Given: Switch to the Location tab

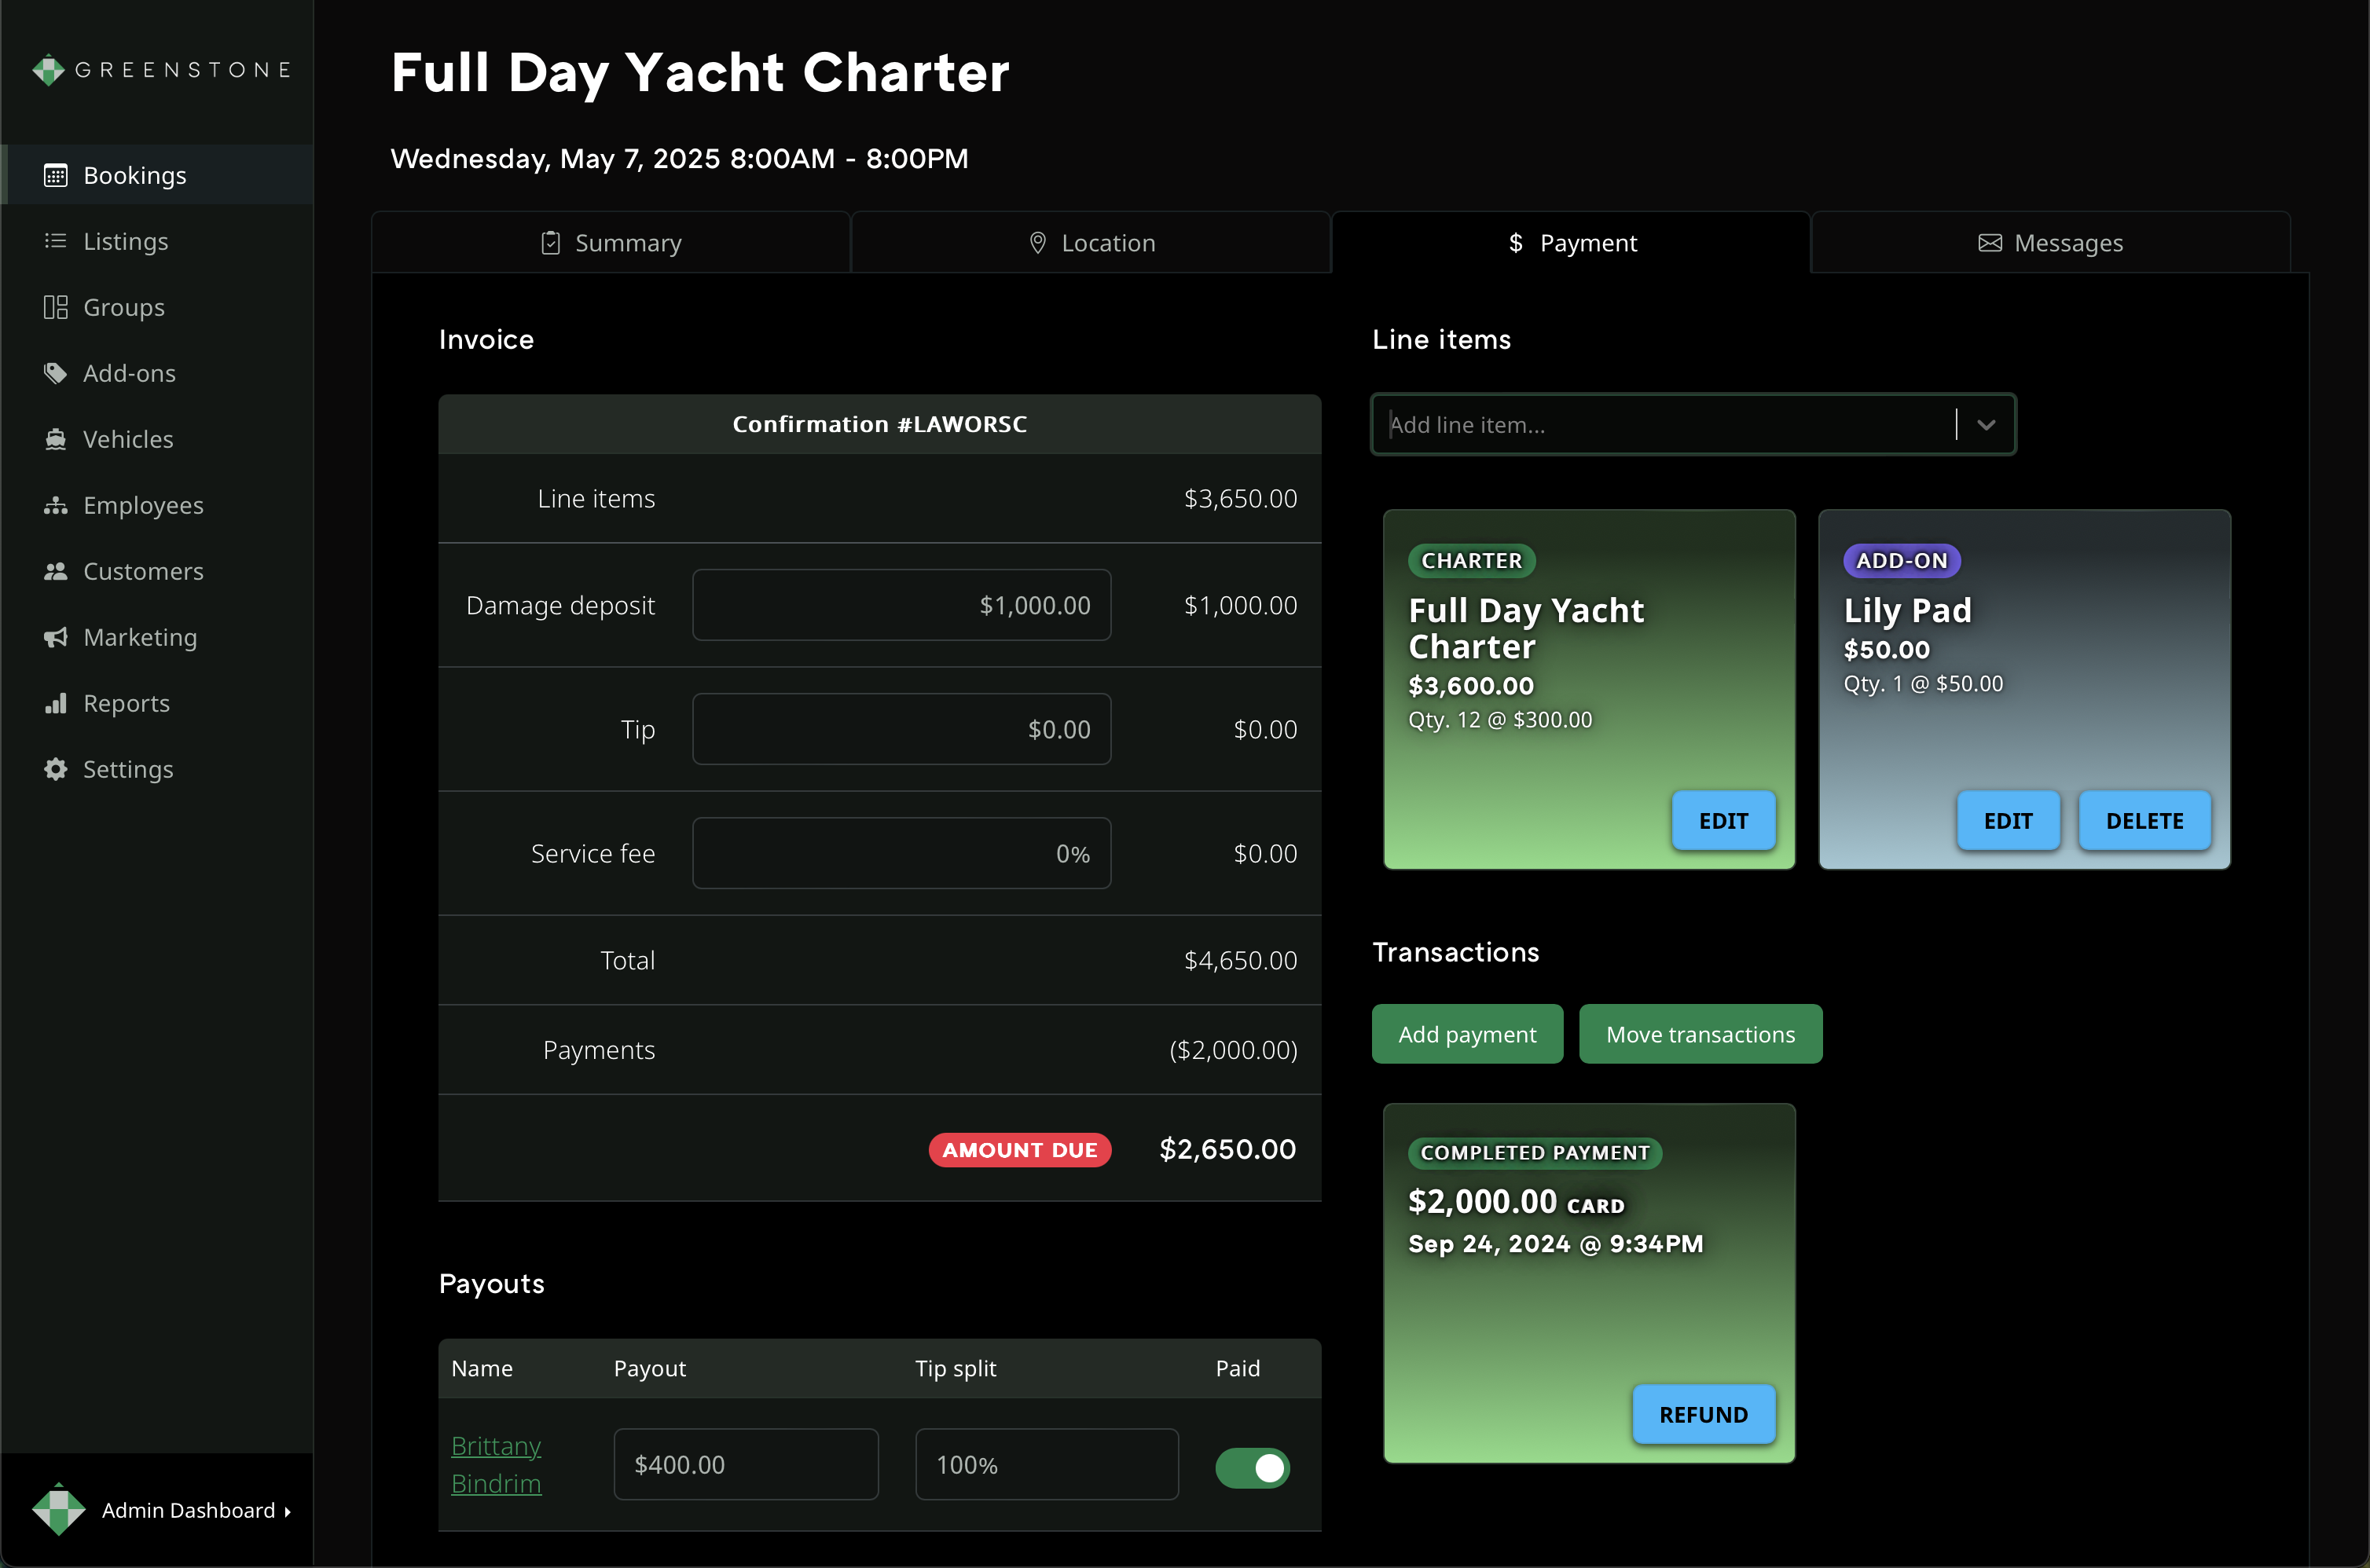Looking at the screenshot, I should point(1091,243).
